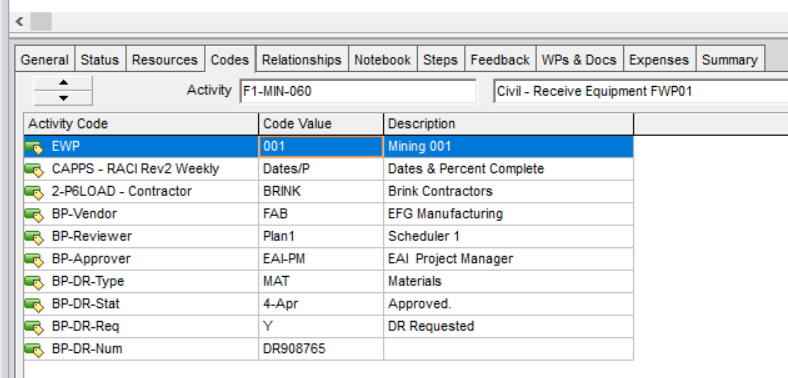Screen dimensions: 788x378
Task: Click the Activity ID field F1-MIN-060
Action: (358, 91)
